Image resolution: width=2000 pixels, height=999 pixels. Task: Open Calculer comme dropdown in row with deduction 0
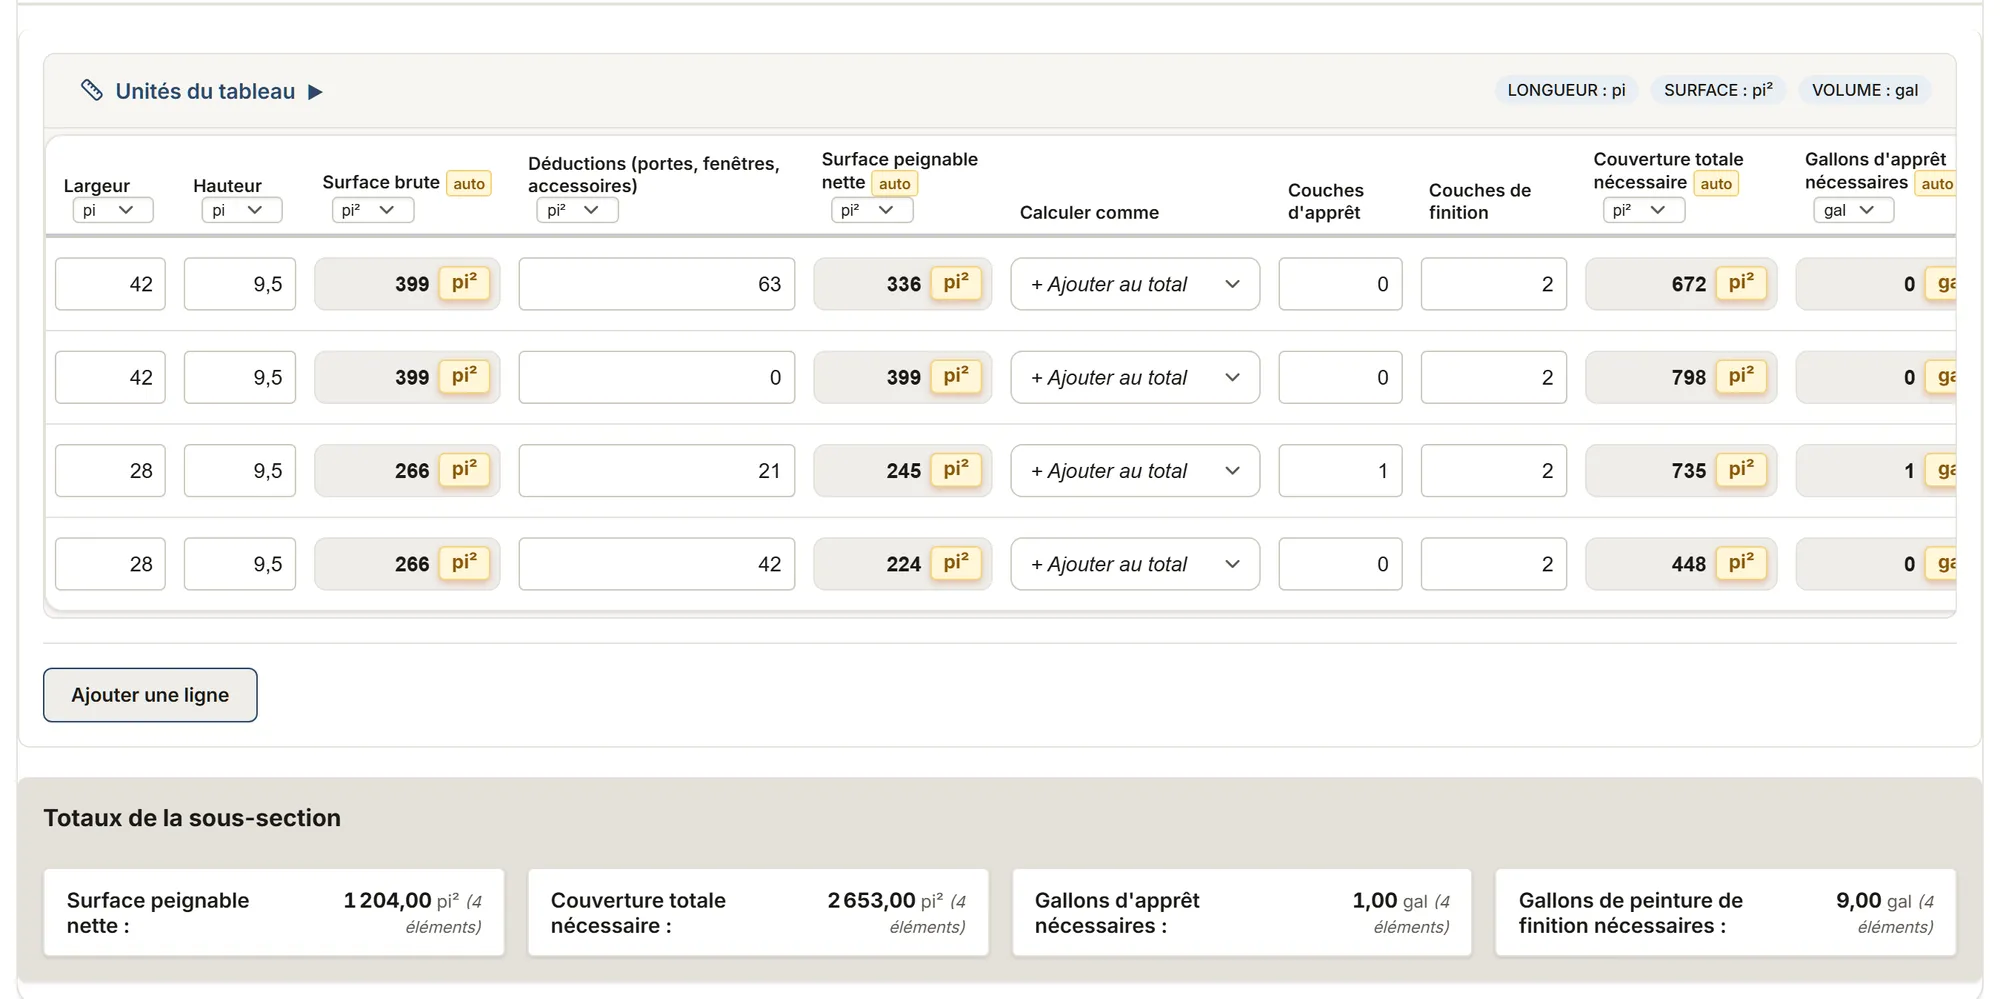point(1135,377)
